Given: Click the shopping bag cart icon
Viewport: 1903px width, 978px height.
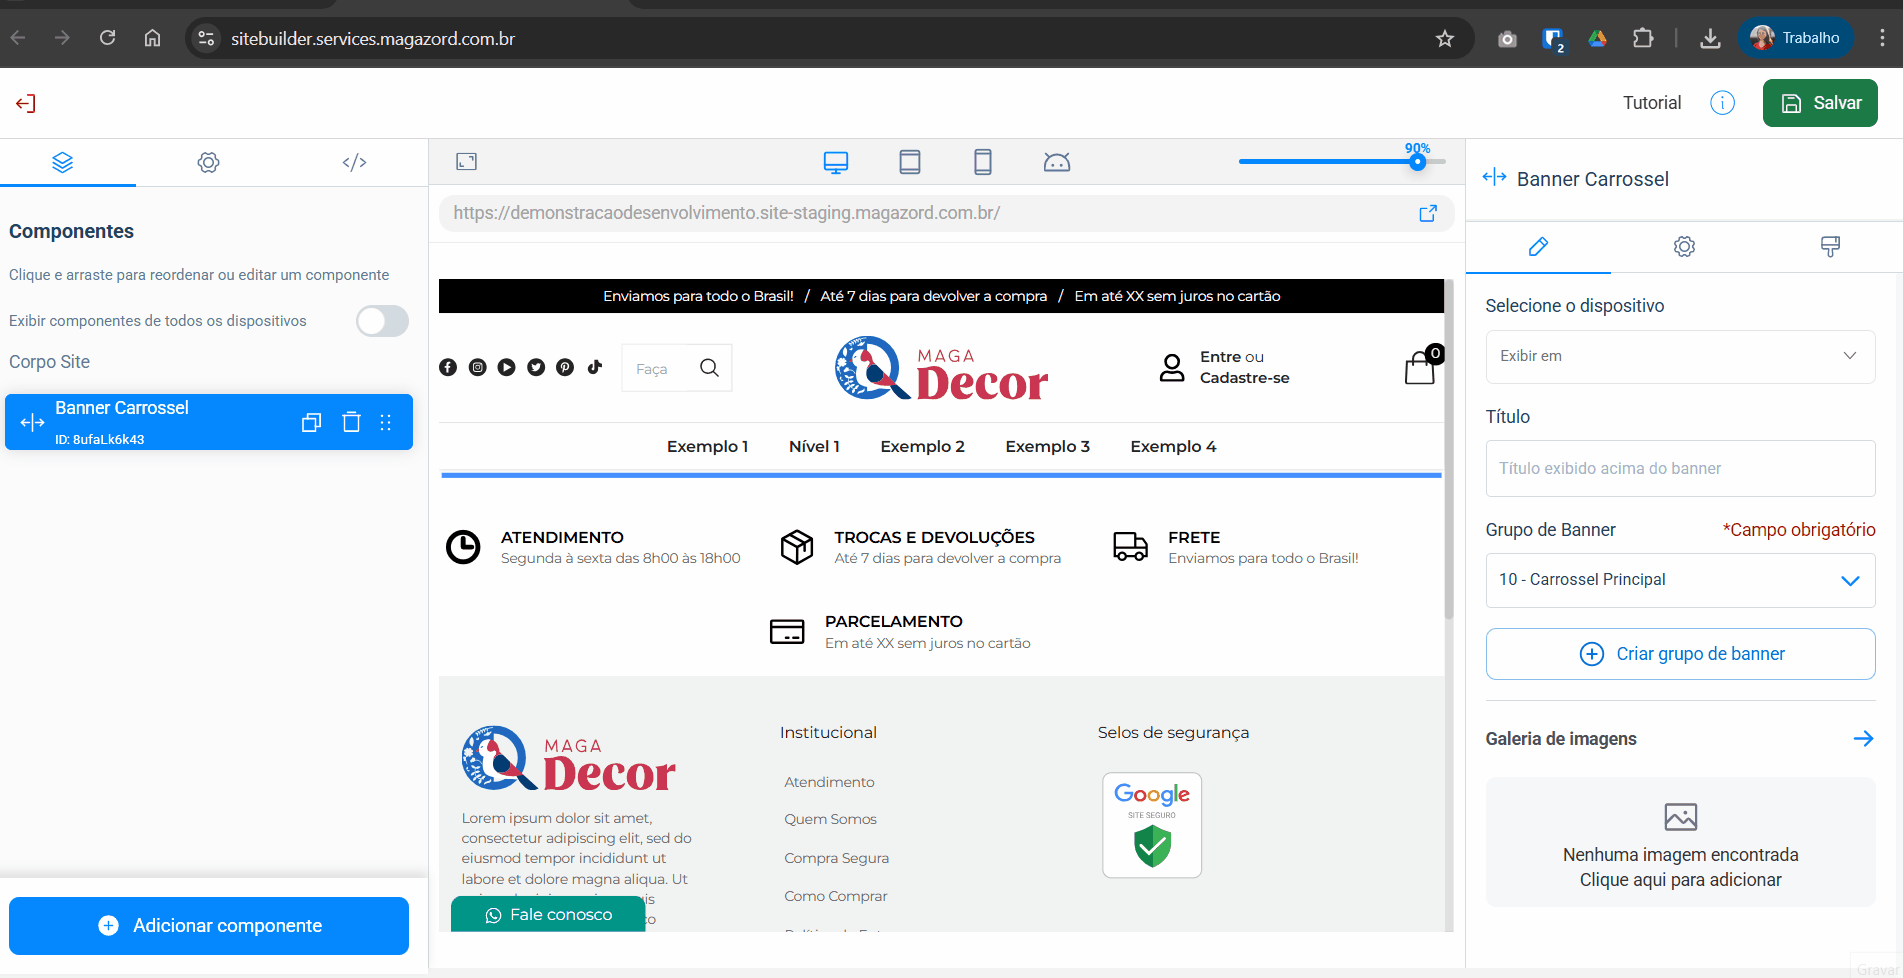Looking at the screenshot, I should coord(1421,368).
